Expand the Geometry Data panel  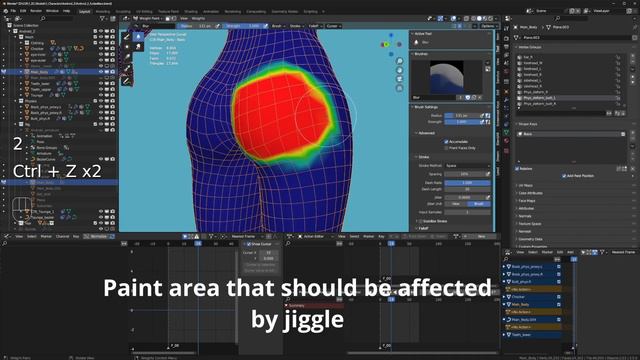tap(530, 239)
